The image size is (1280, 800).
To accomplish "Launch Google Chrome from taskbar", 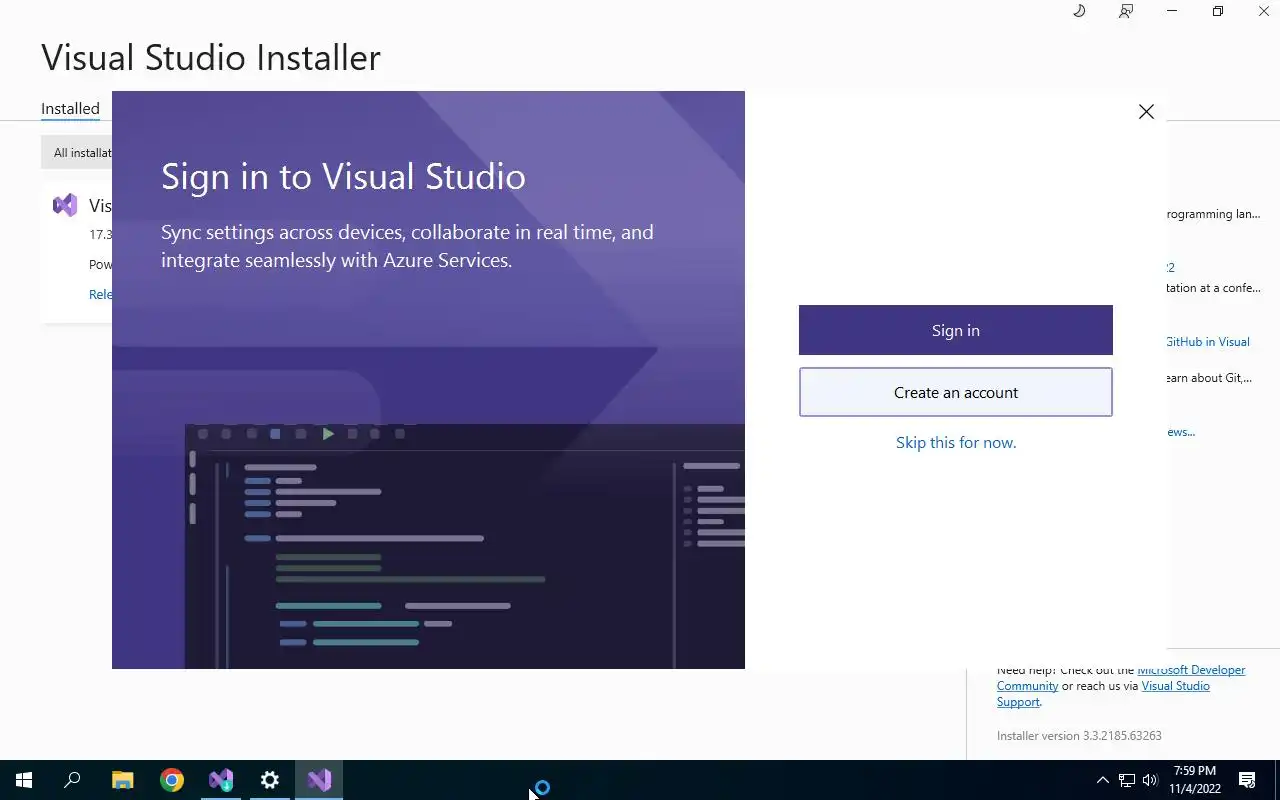I will [x=172, y=780].
